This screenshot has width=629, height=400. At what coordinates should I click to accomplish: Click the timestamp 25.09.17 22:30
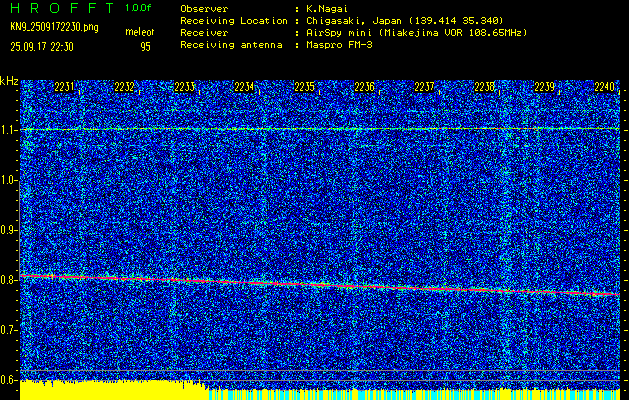coord(42,47)
